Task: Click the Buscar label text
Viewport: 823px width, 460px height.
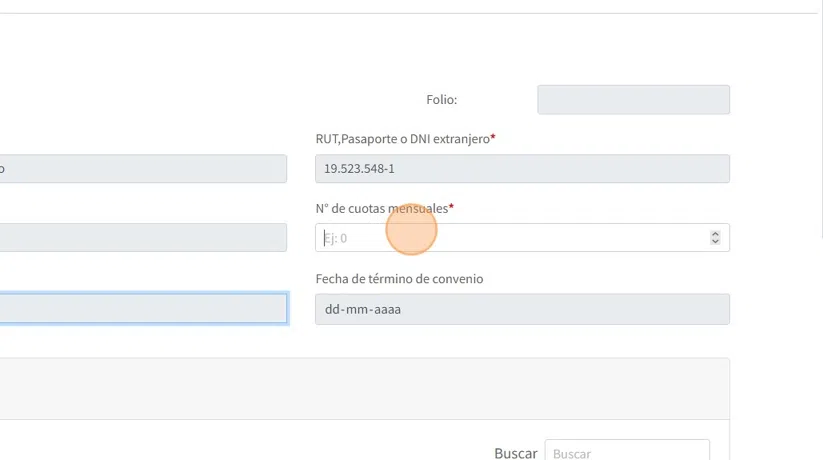Action: click(x=515, y=453)
